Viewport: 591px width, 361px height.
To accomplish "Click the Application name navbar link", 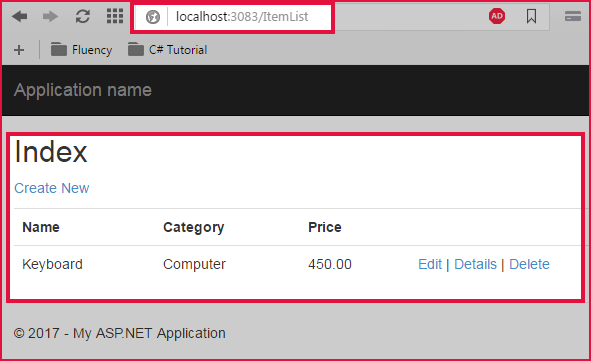I will pos(83,90).
